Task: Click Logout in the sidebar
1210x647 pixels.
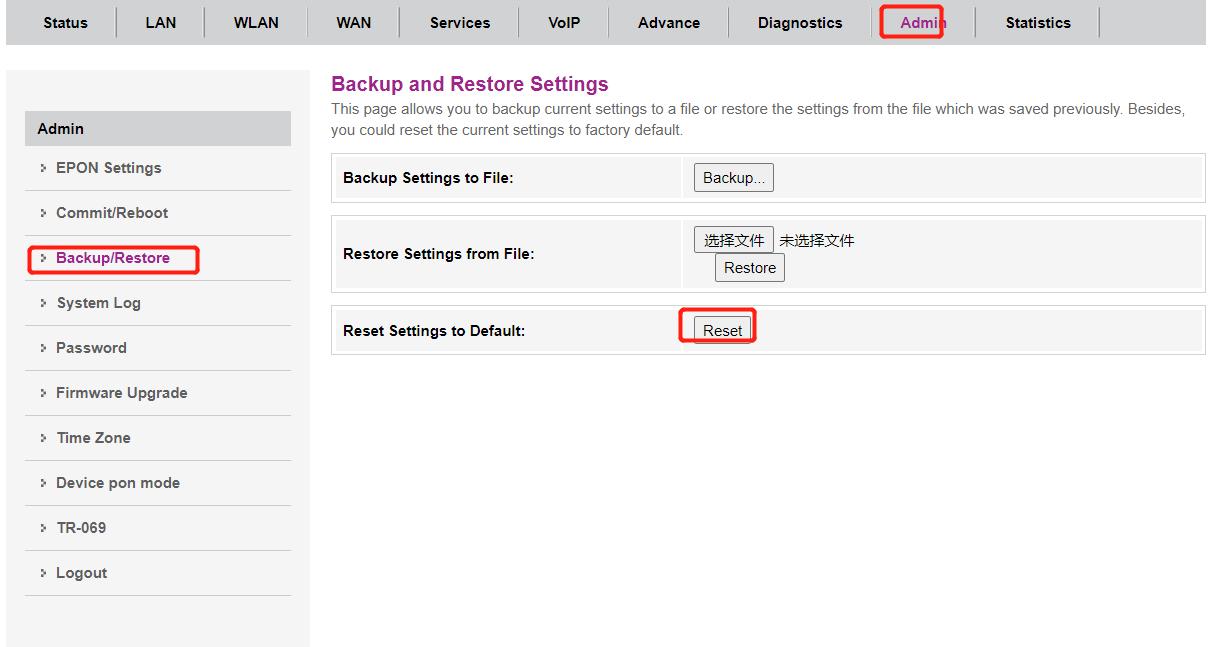Action: [x=81, y=573]
